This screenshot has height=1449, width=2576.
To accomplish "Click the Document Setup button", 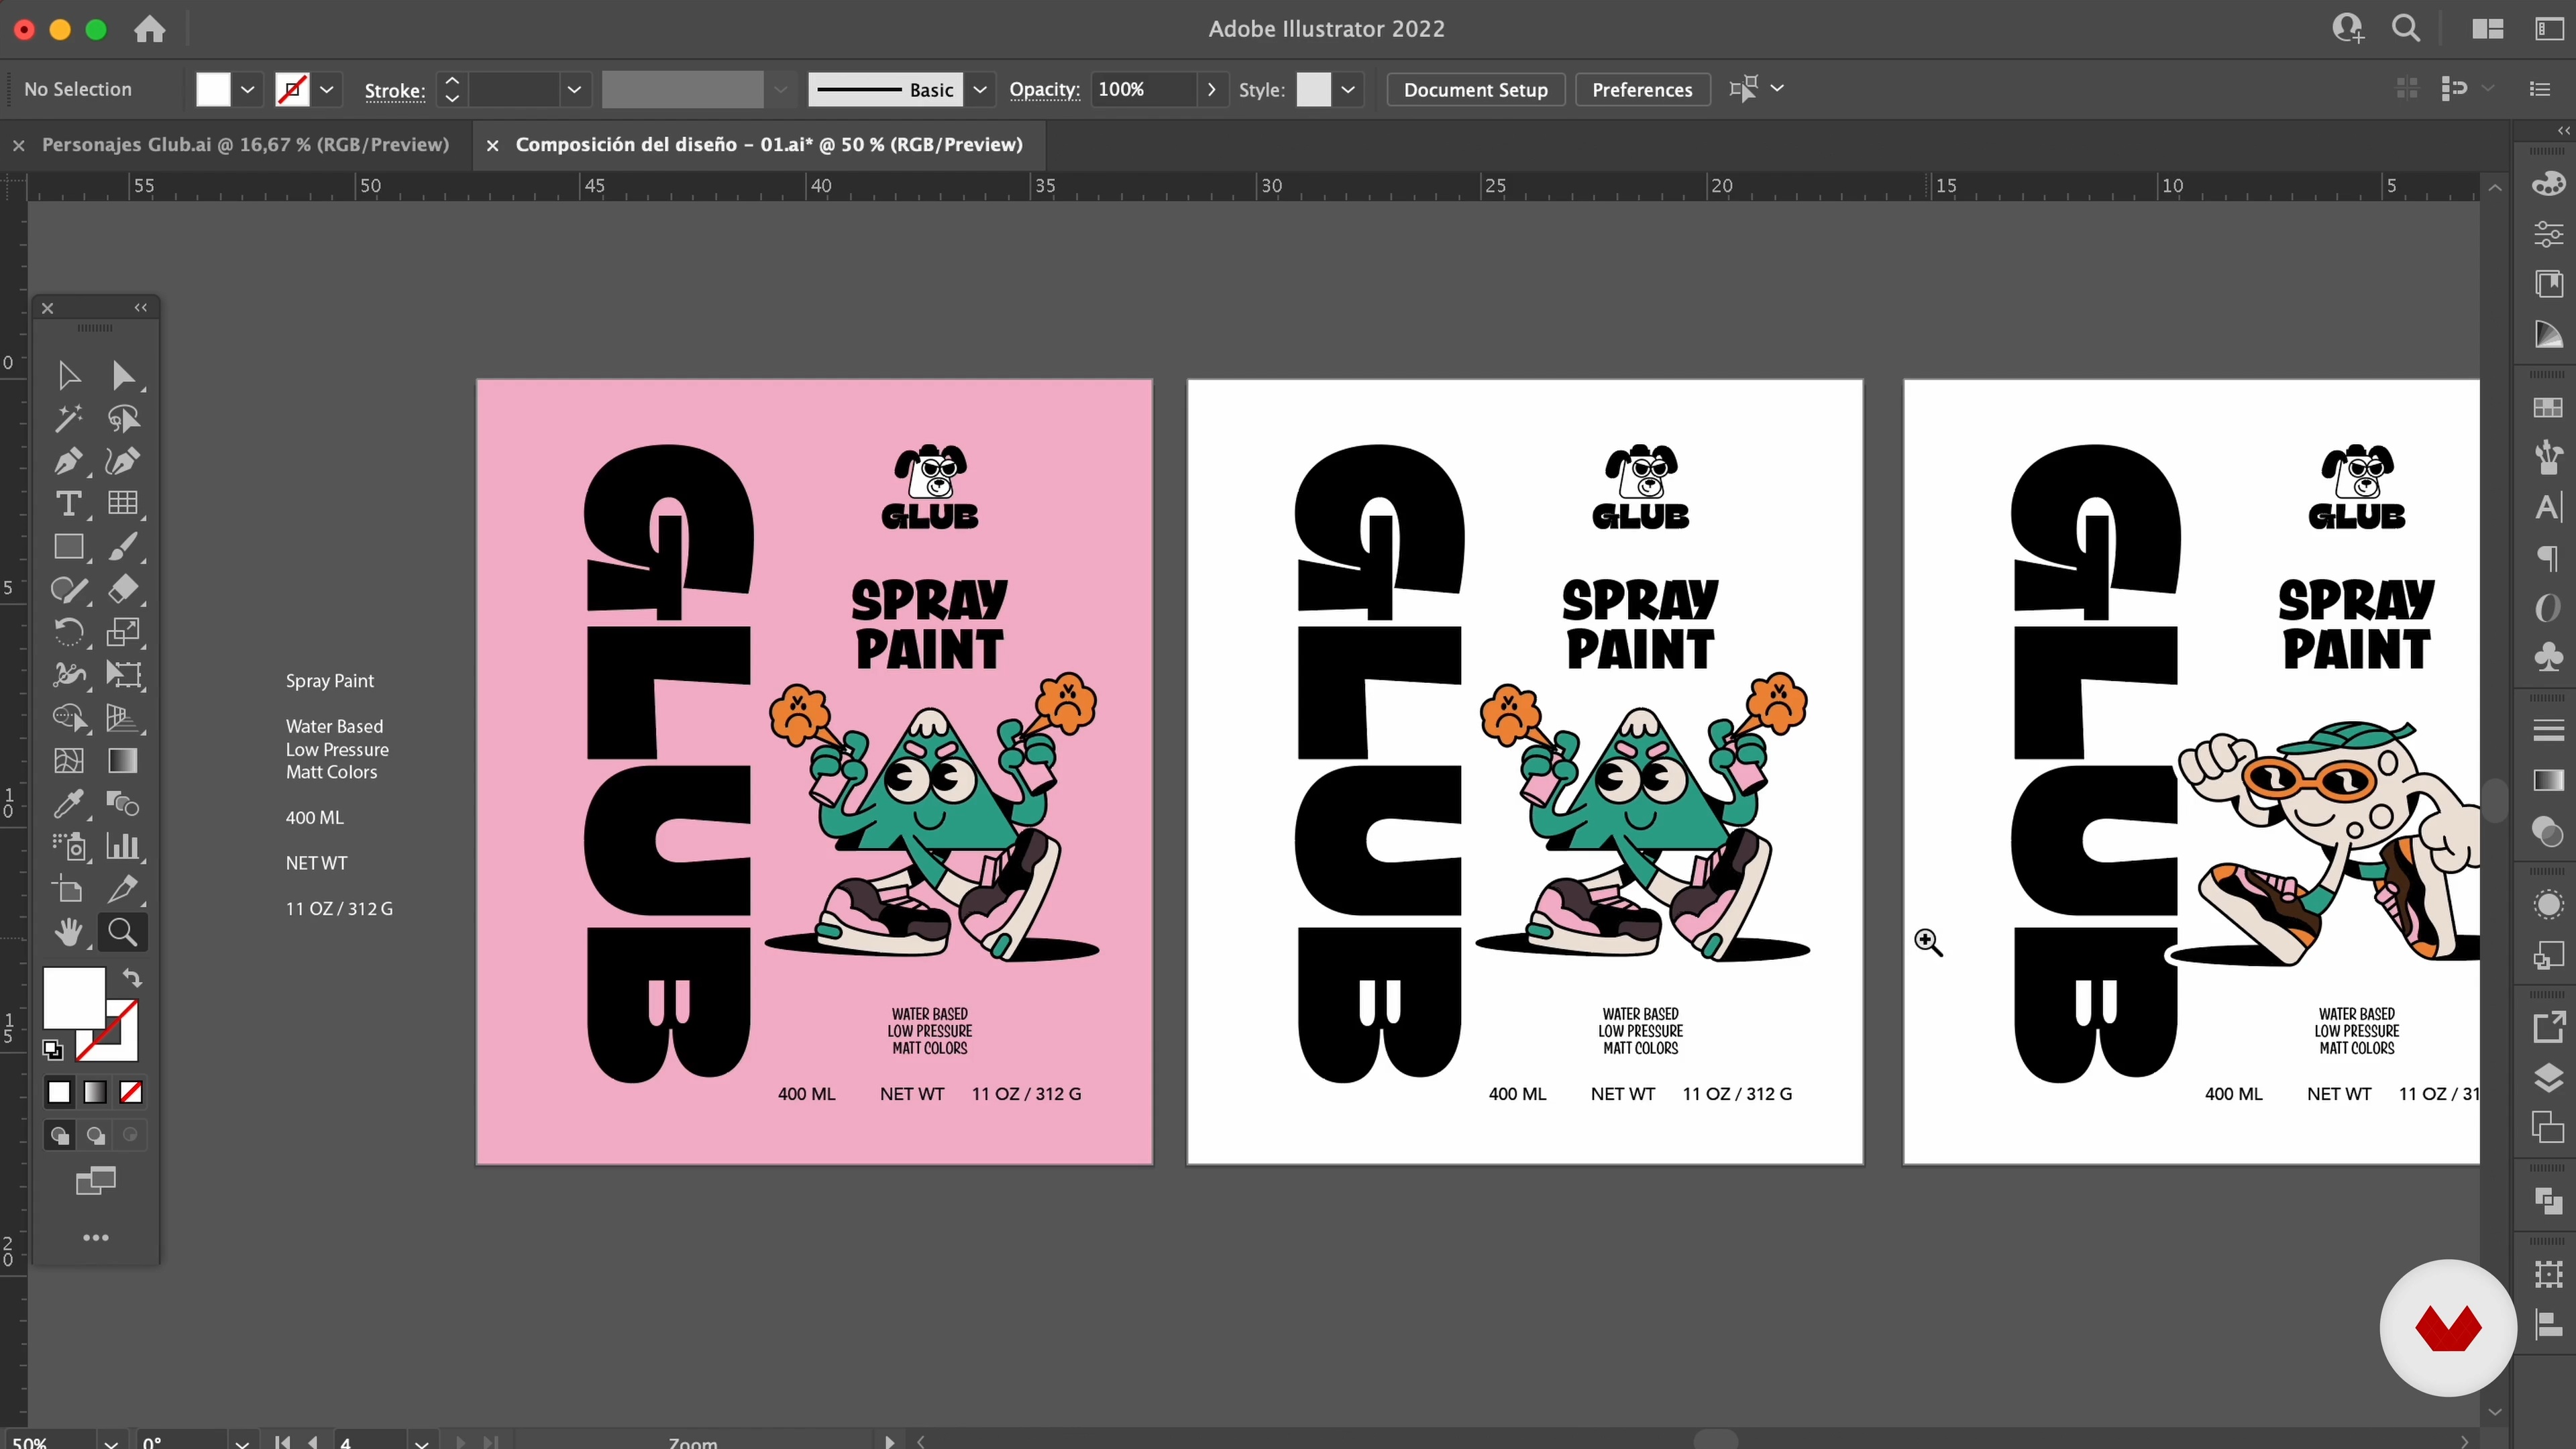I will [1475, 89].
